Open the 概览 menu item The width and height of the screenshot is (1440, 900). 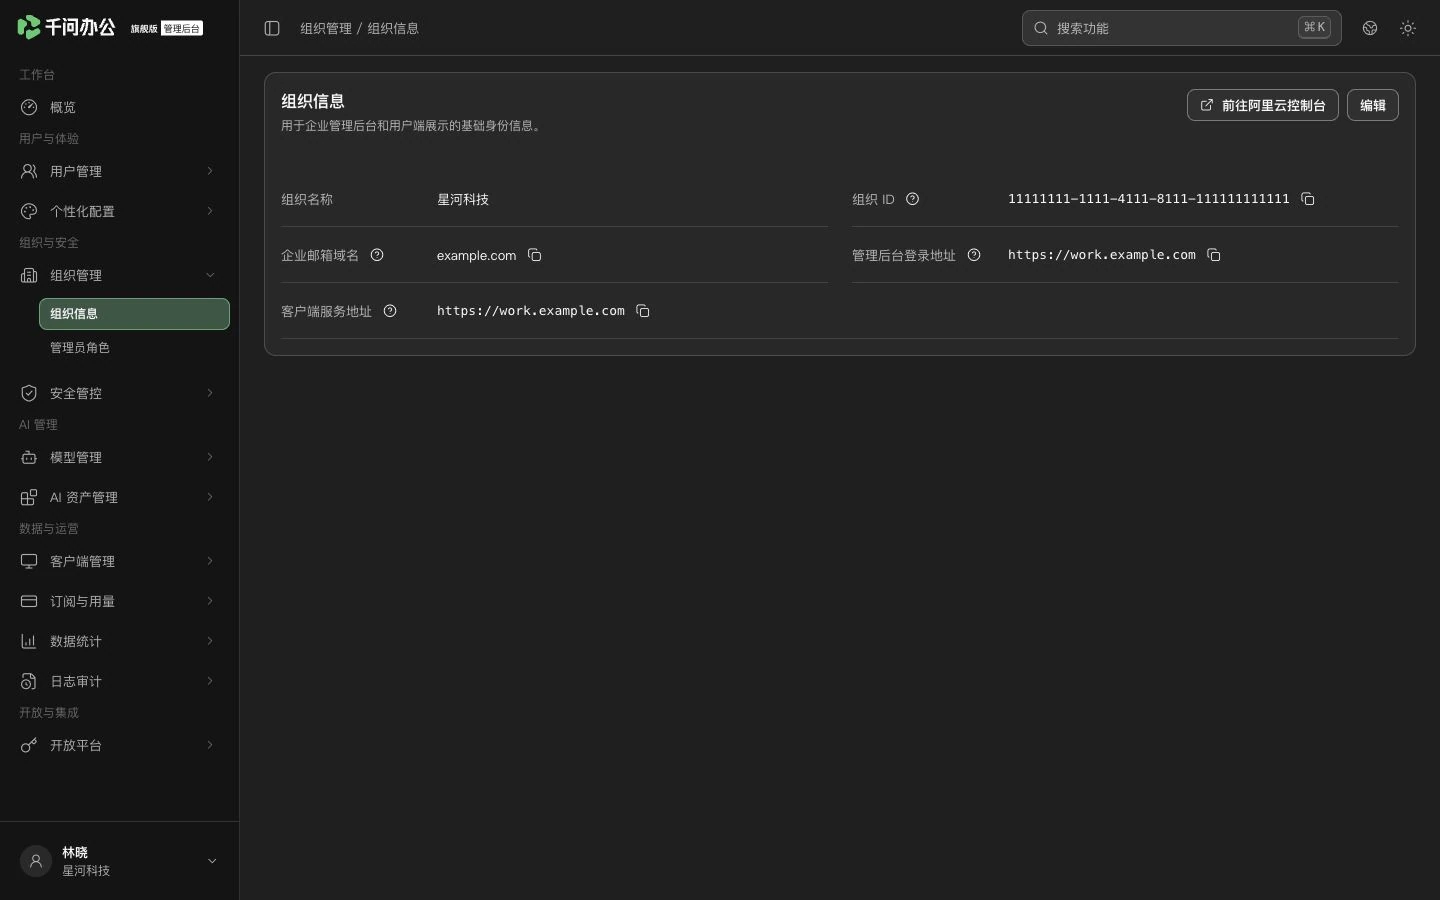(119, 107)
